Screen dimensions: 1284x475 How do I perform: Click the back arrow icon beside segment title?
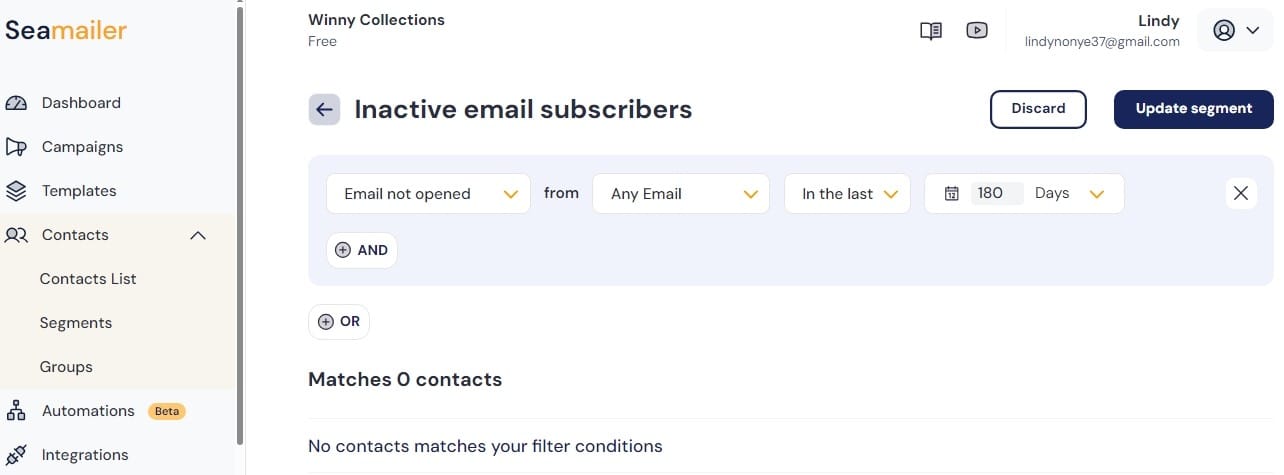[324, 109]
